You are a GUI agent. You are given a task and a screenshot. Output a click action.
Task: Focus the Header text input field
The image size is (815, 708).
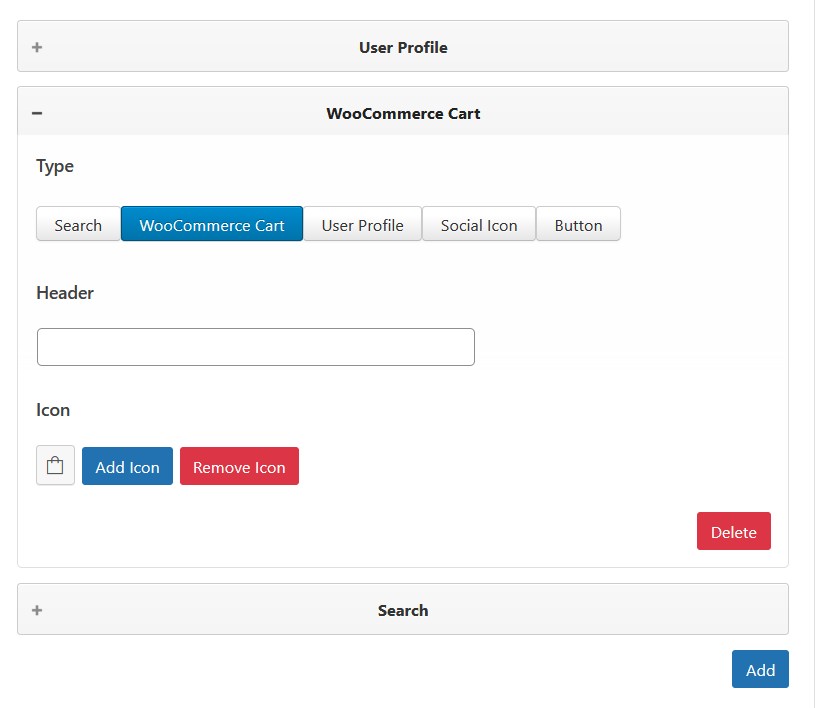tap(255, 347)
